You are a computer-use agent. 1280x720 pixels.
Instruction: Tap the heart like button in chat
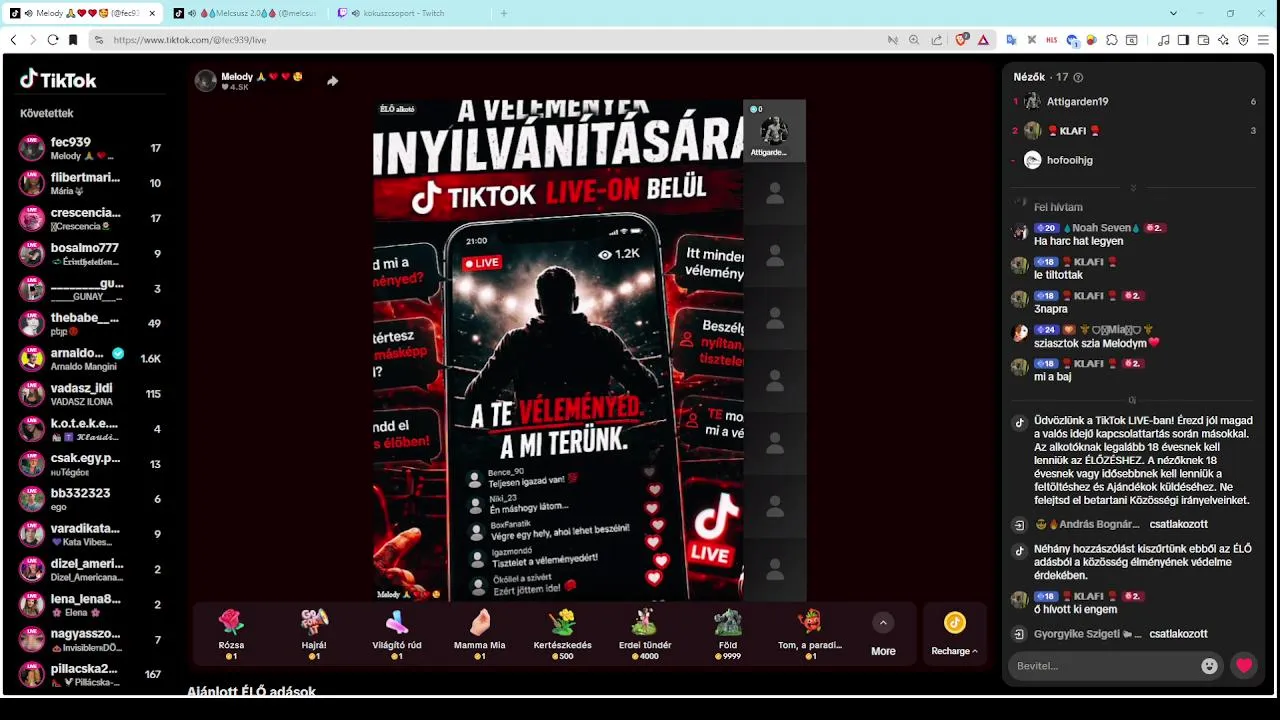coord(1244,666)
